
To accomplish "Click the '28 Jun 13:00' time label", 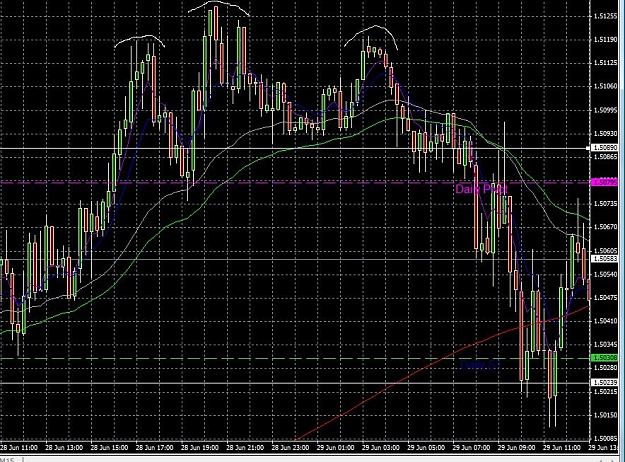I will click(x=64, y=448).
